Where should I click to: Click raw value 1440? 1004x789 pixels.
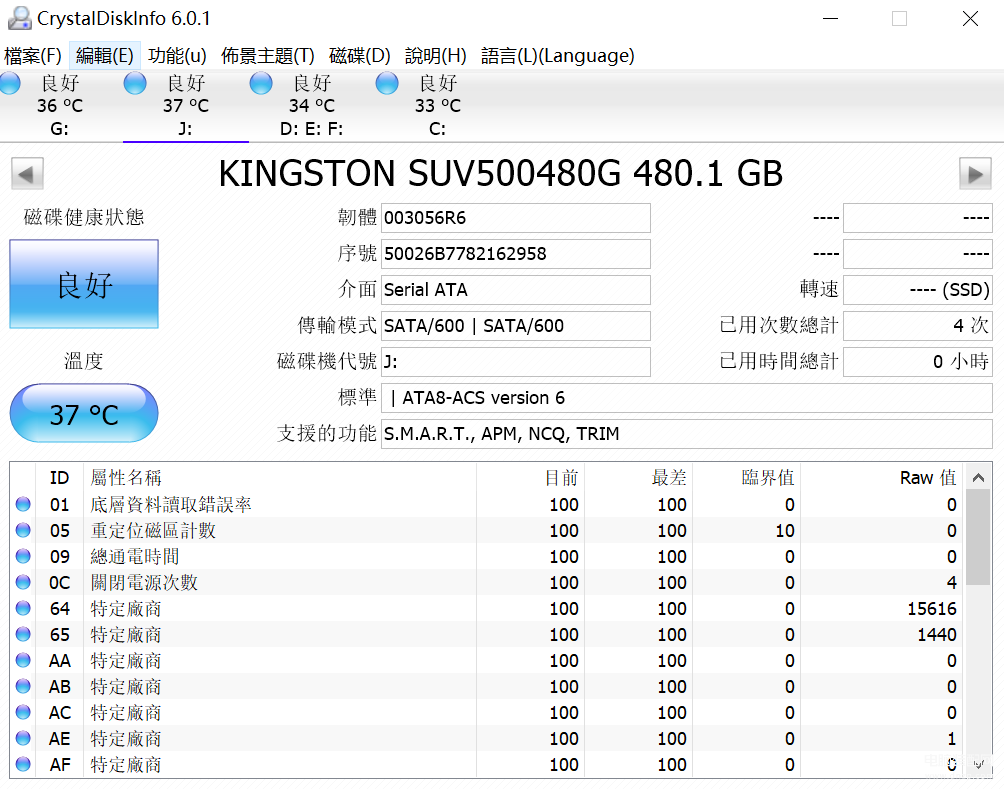coord(937,635)
